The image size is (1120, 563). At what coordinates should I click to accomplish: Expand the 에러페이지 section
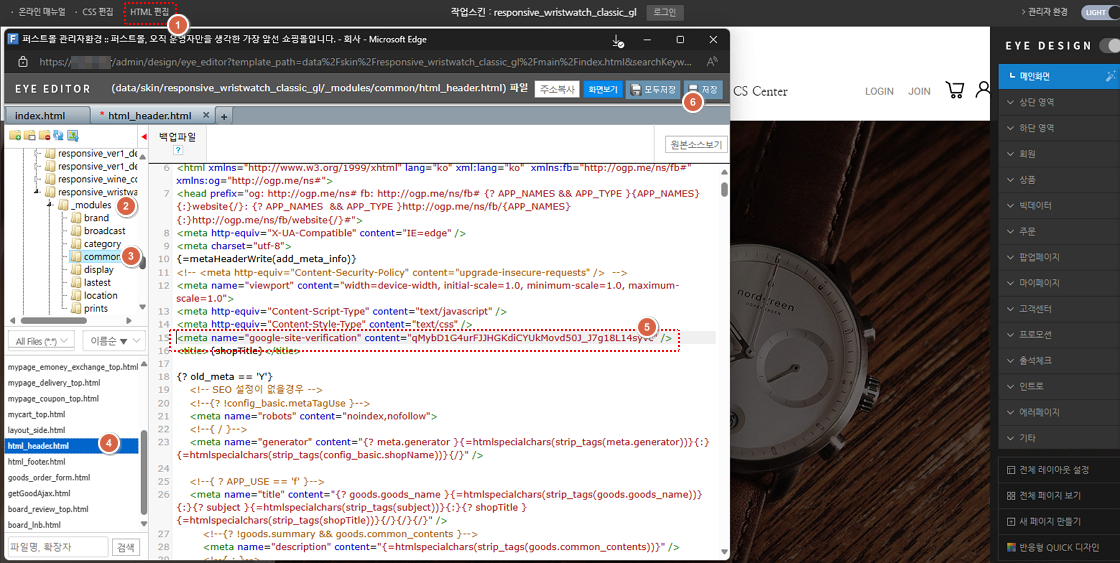click(1059, 412)
